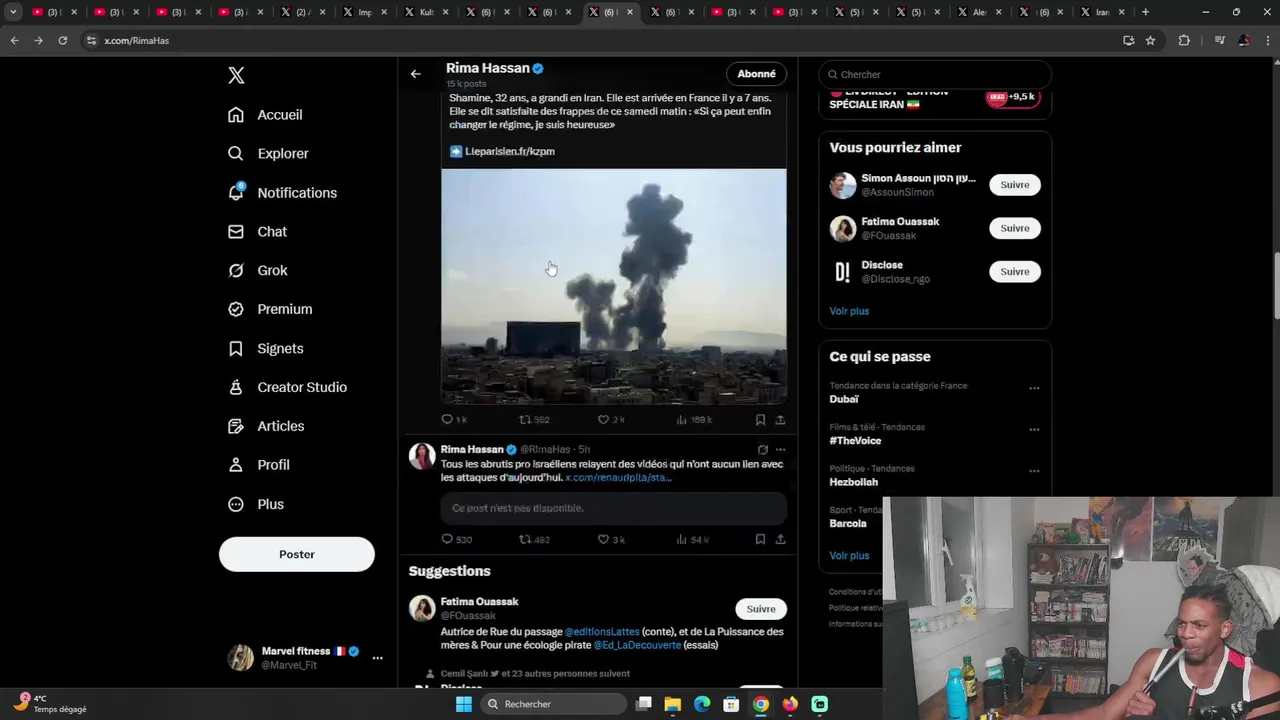
Task: Follow Fatima Ouassak in Vous pourriez aimer
Action: pos(1015,228)
